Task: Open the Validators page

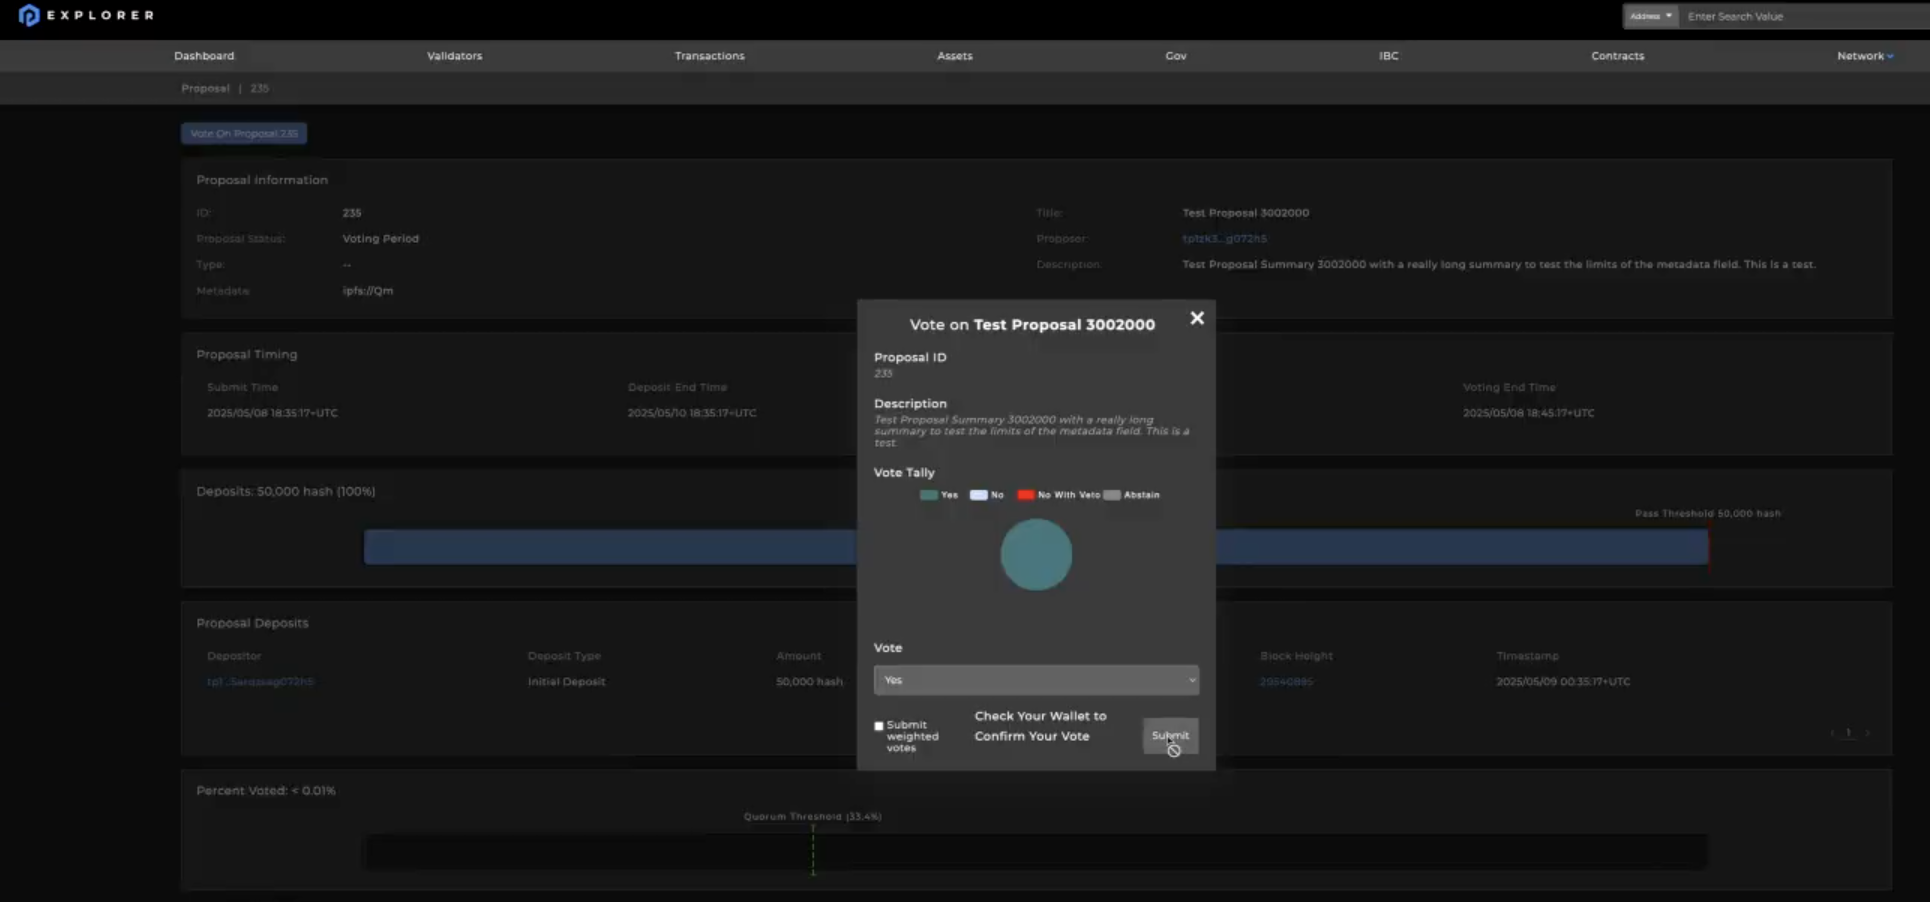Action: tap(454, 56)
